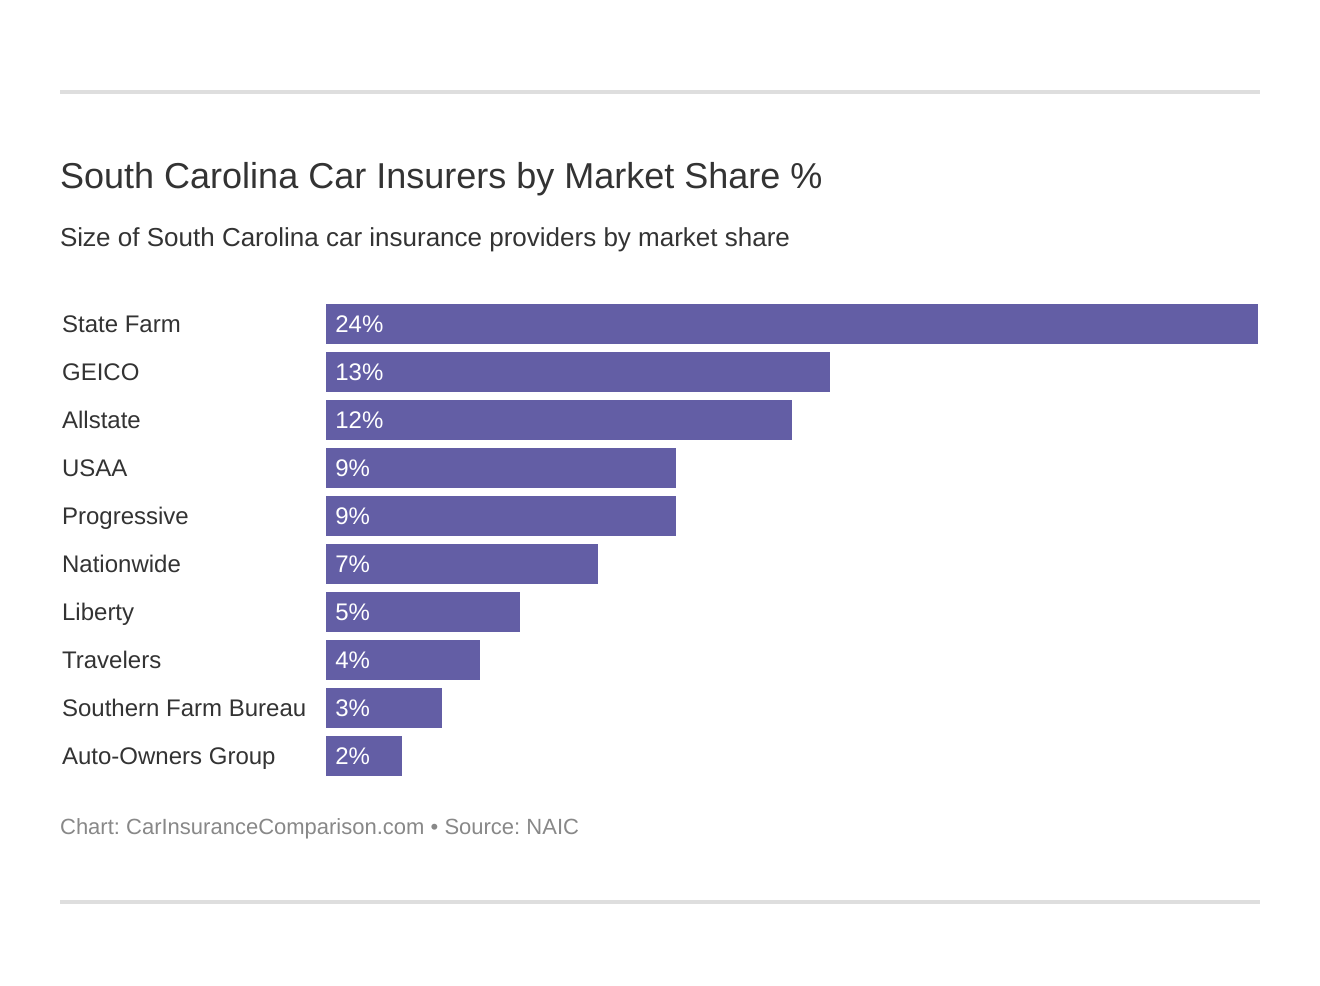Image resolution: width=1320 pixels, height=986 pixels.
Task: Select the GEICO 13% bar
Action: [577, 372]
